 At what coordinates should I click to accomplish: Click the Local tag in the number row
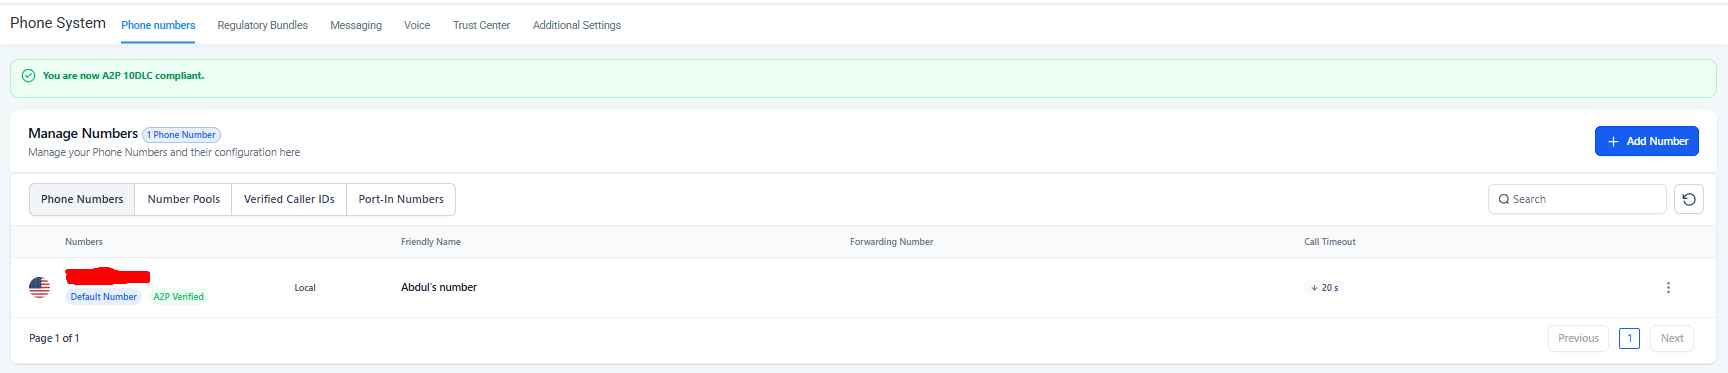[305, 288]
